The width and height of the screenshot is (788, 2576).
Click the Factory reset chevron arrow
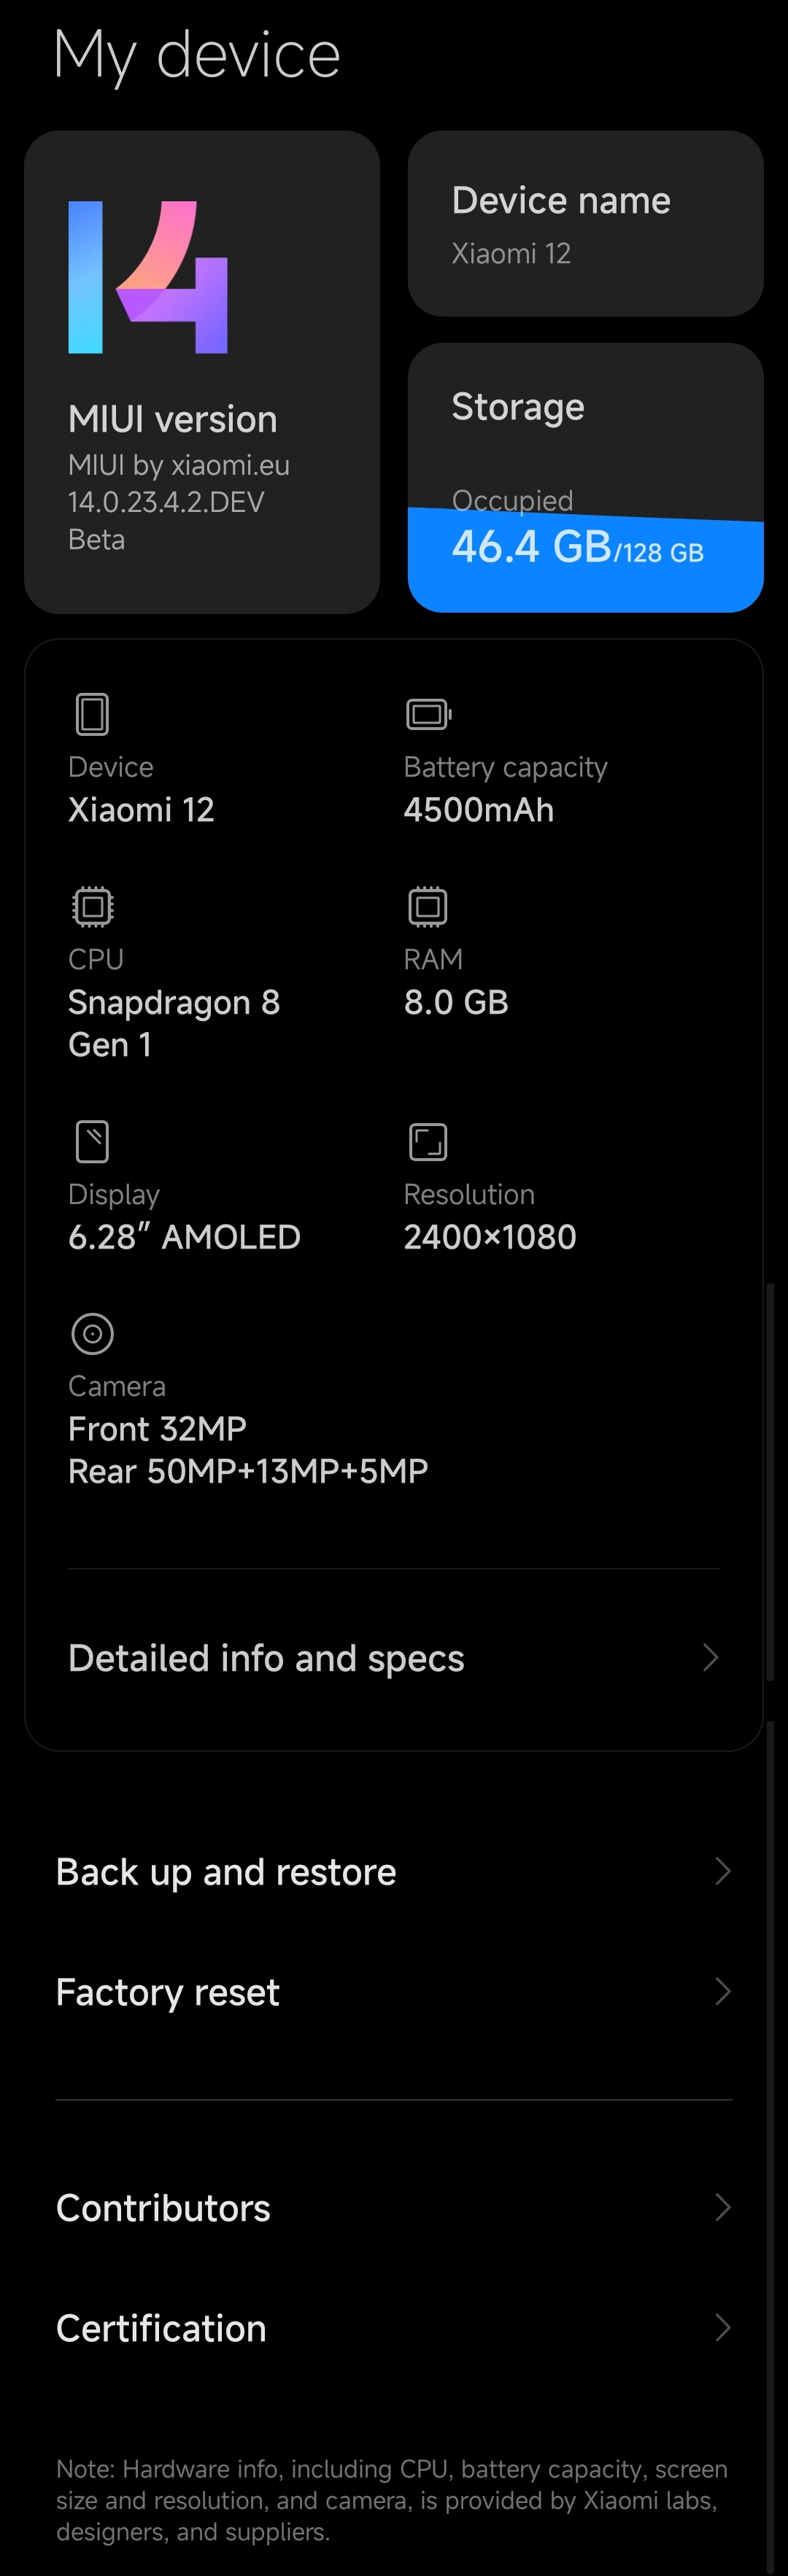(x=723, y=1991)
